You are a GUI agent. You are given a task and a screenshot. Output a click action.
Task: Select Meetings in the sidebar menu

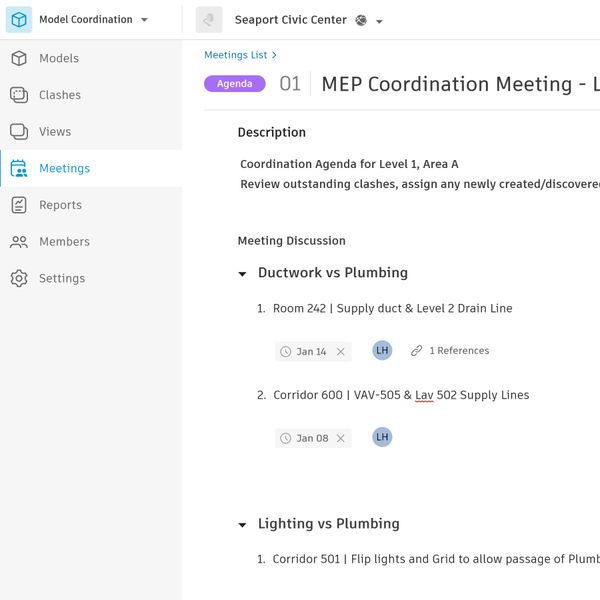click(64, 168)
